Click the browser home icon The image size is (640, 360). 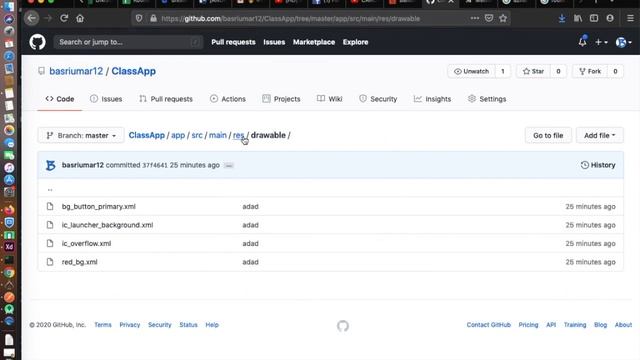point(80,18)
